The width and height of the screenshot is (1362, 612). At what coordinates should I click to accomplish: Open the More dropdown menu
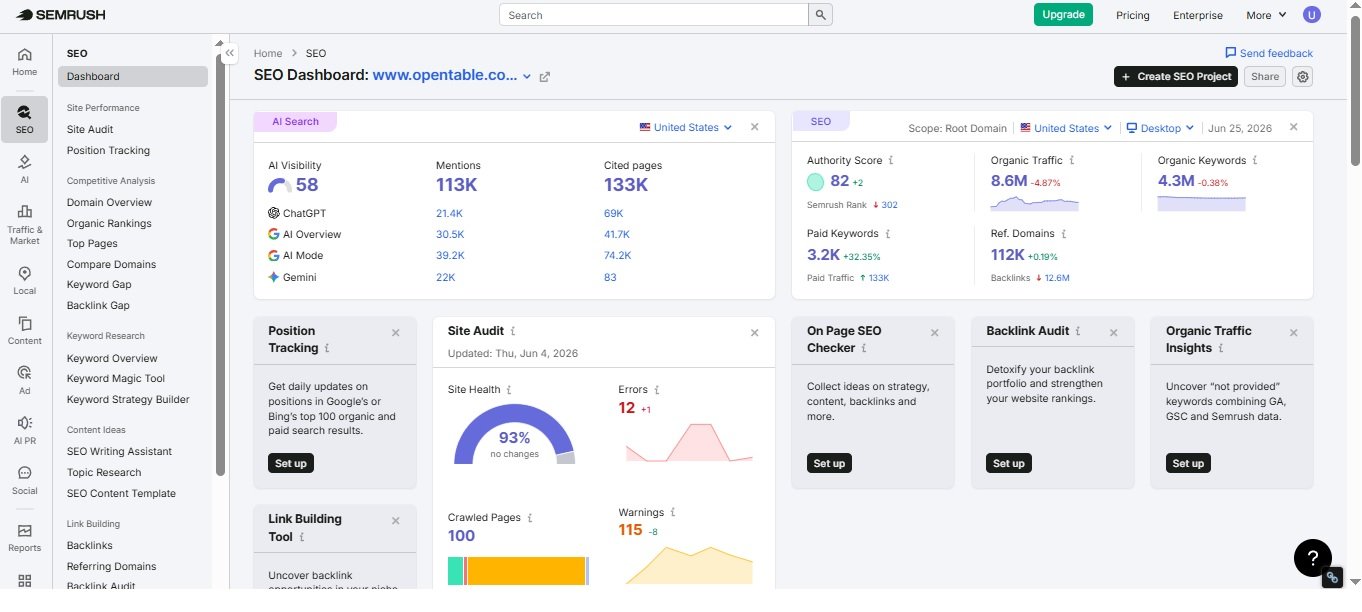tap(1266, 15)
